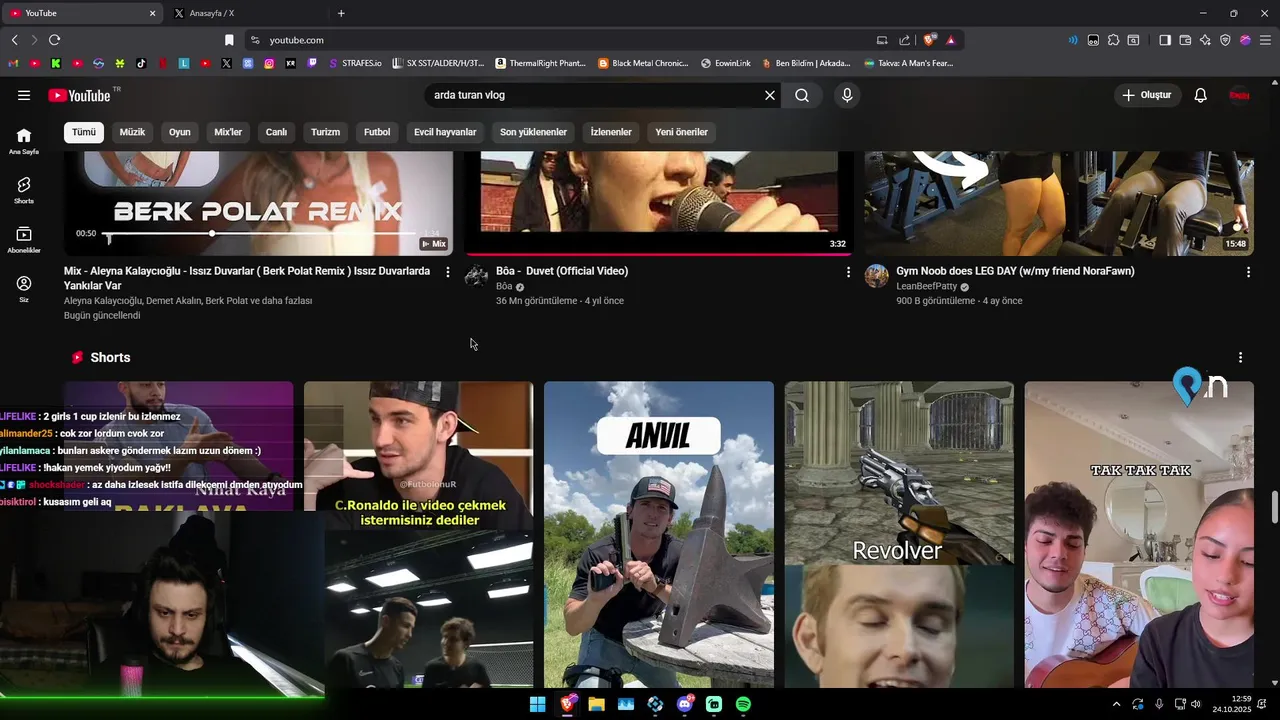Open the Revolver Shorts thumbnail

click(x=899, y=534)
